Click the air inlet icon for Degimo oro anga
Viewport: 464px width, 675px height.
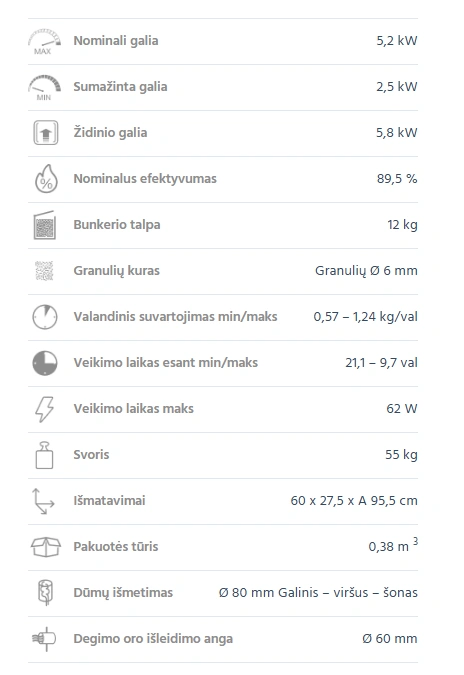click(44, 639)
